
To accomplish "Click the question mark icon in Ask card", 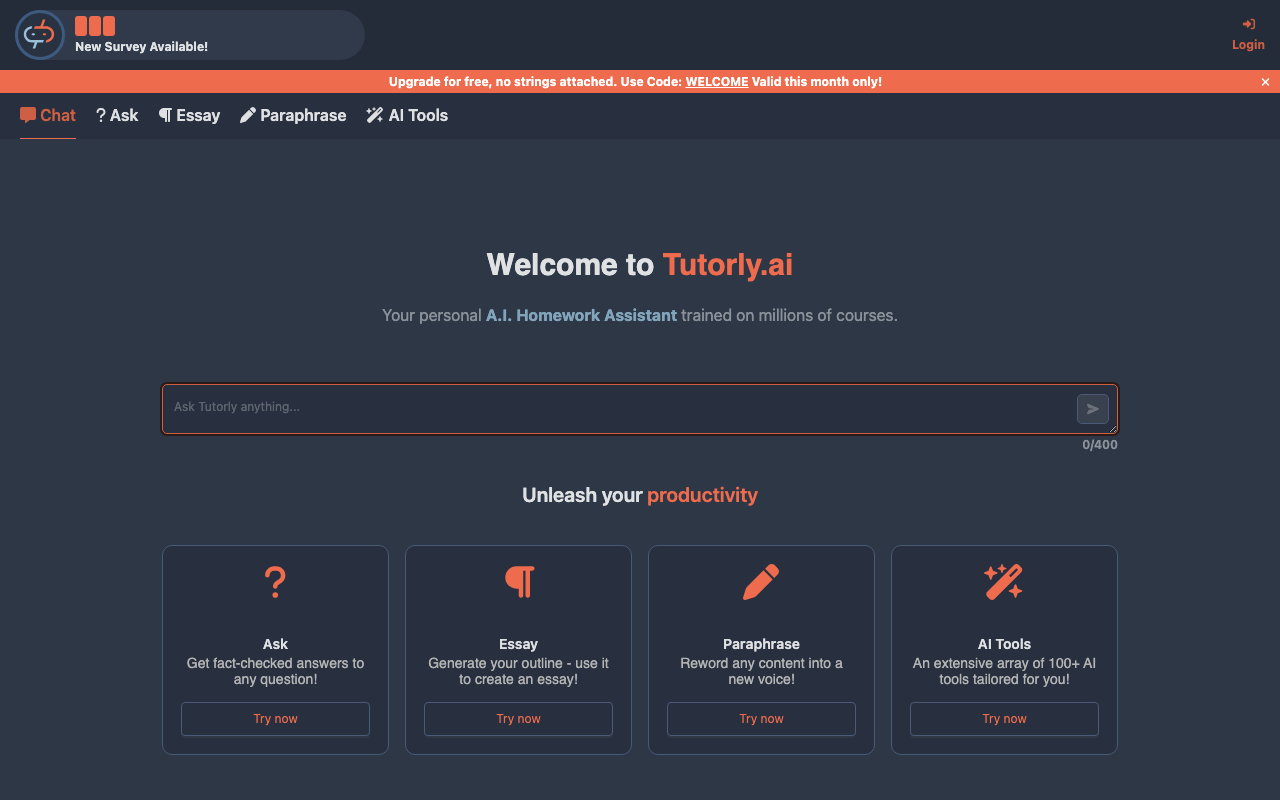I will (275, 581).
